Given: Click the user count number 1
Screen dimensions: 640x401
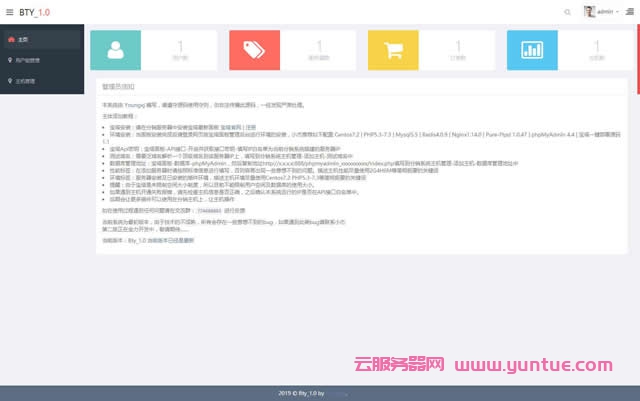Looking at the screenshot, I should [x=181, y=45].
